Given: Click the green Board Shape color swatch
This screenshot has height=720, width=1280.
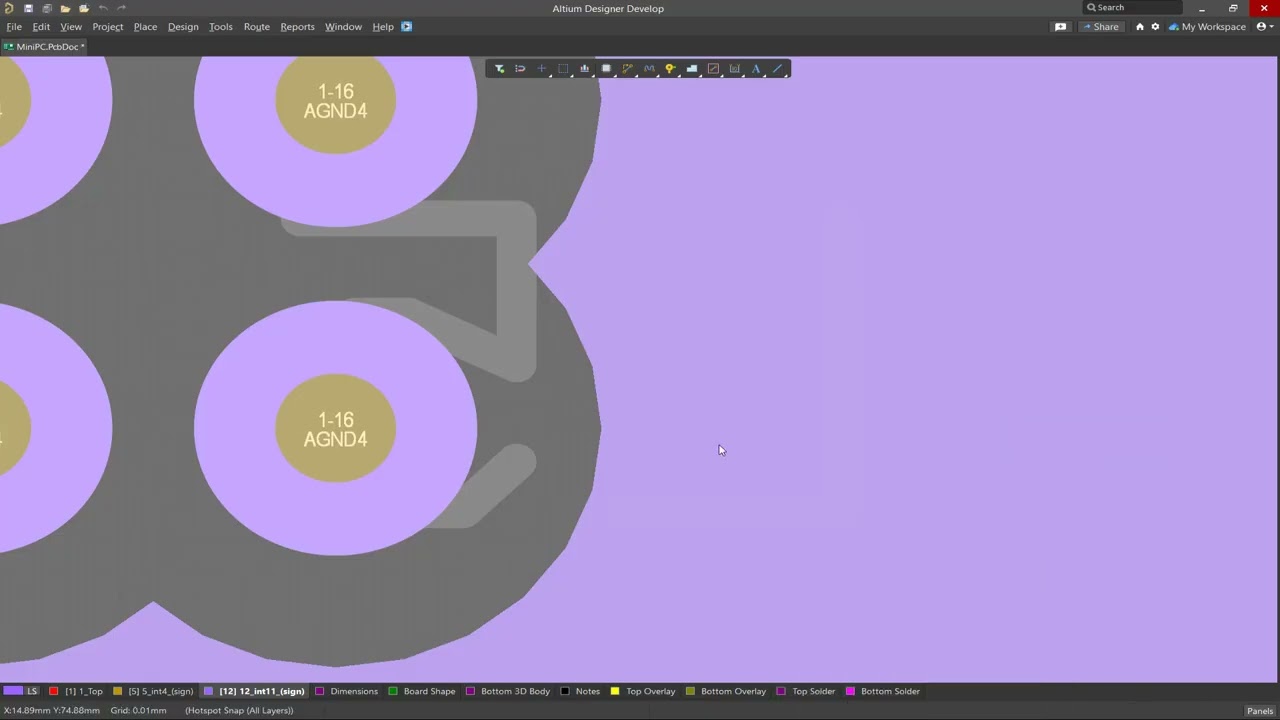Looking at the screenshot, I should click(393, 691).
